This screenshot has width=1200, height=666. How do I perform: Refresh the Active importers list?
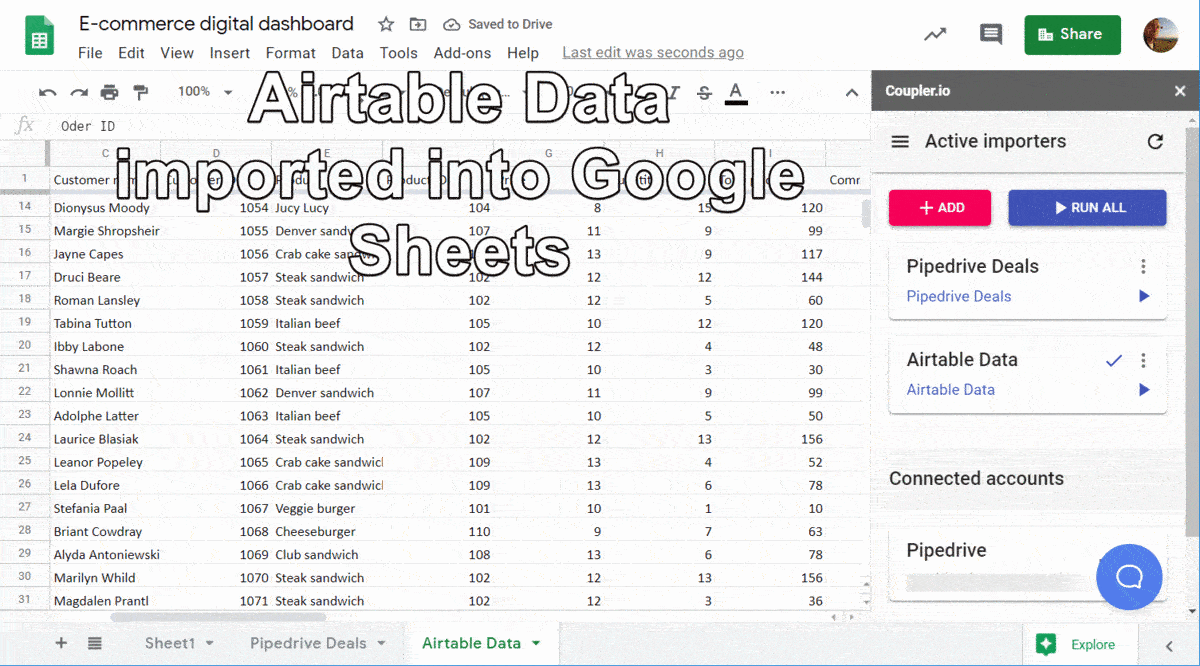pos(1155,141)
